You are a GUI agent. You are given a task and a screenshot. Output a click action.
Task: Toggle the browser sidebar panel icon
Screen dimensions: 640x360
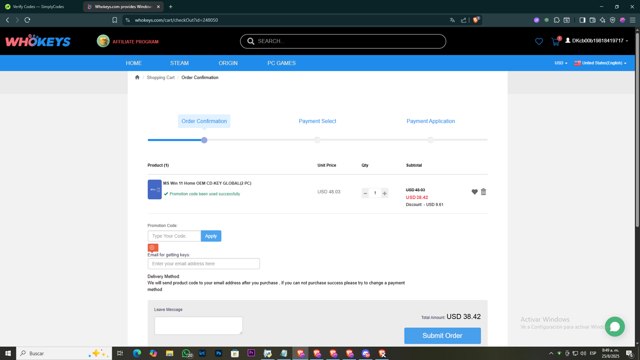(582, 20)
